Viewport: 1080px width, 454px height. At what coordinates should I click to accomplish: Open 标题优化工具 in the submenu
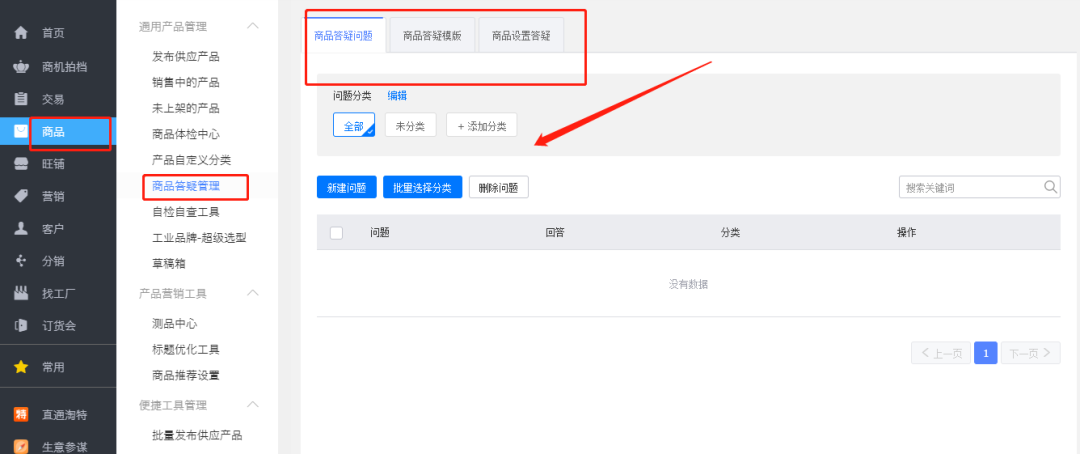(186, 350)
